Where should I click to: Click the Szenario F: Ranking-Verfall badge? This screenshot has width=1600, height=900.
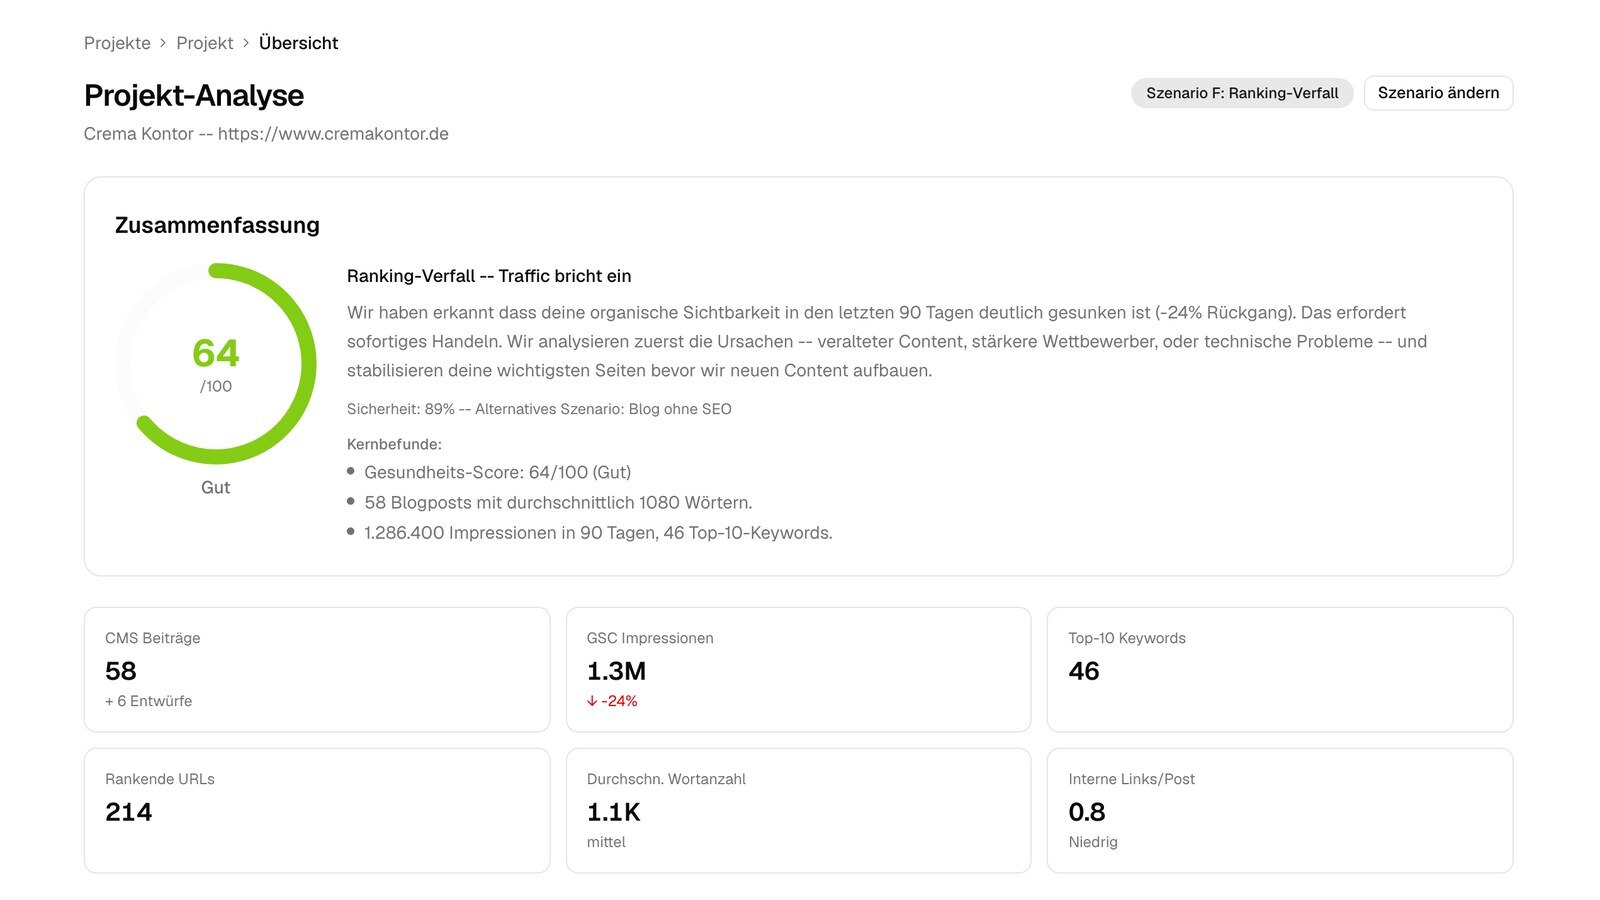1242,93
